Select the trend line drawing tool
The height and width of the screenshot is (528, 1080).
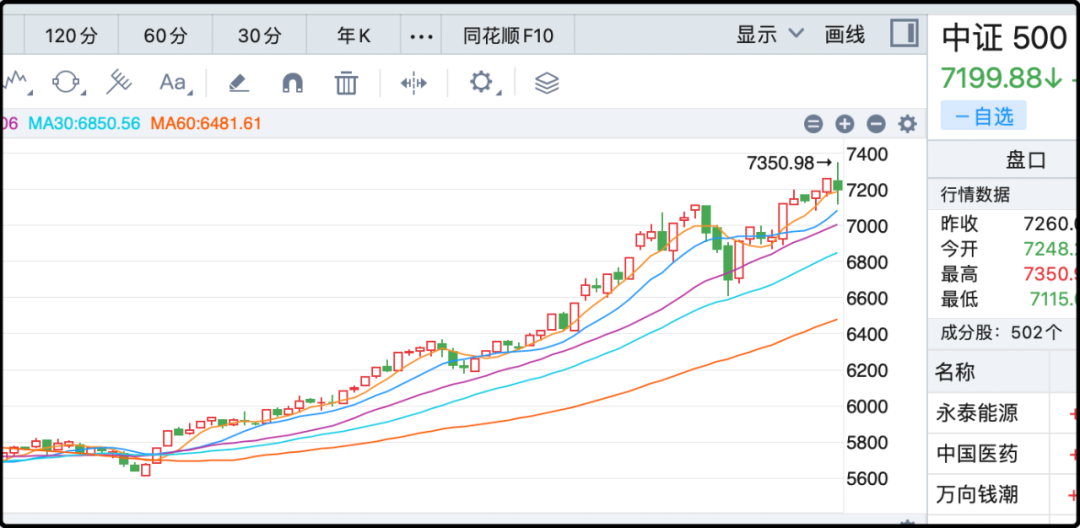coord(17,83)
